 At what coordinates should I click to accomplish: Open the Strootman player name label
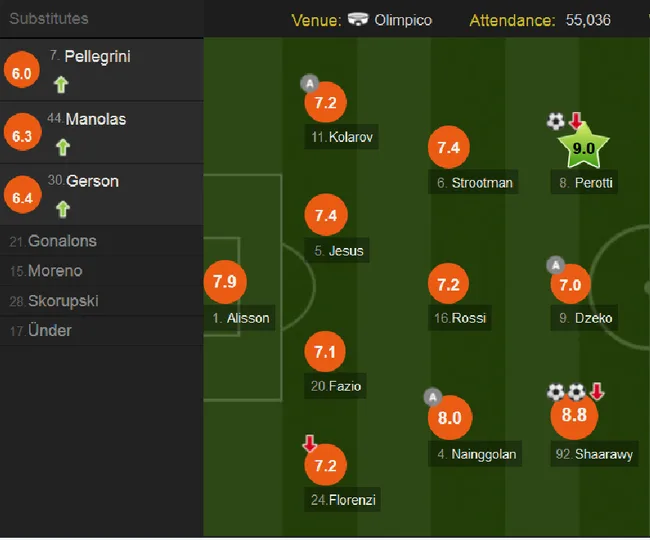point(473,182)
